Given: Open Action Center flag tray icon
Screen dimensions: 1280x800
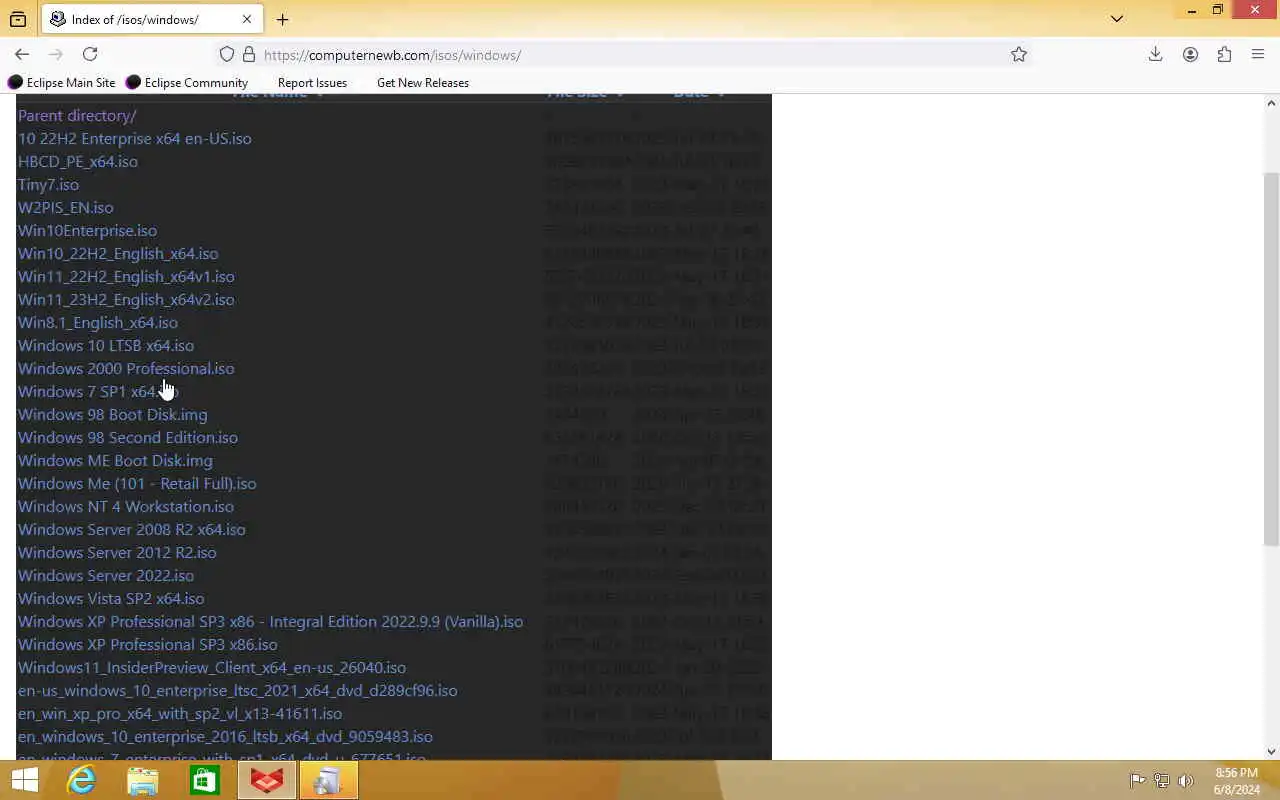Looking at the screenshot, I should (x=1137, y=781).
